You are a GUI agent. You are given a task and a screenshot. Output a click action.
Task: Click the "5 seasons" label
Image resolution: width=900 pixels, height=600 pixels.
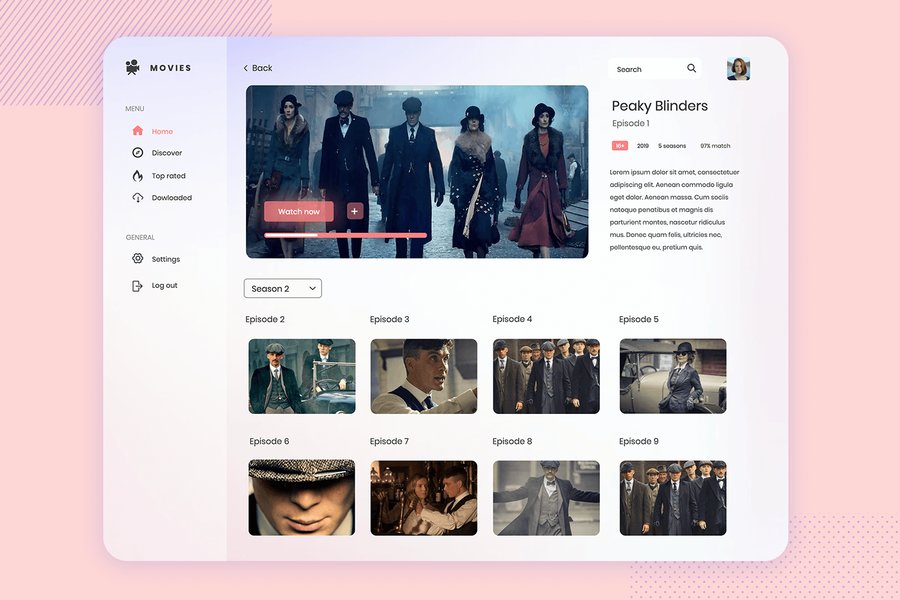click(x=672, y=146)
